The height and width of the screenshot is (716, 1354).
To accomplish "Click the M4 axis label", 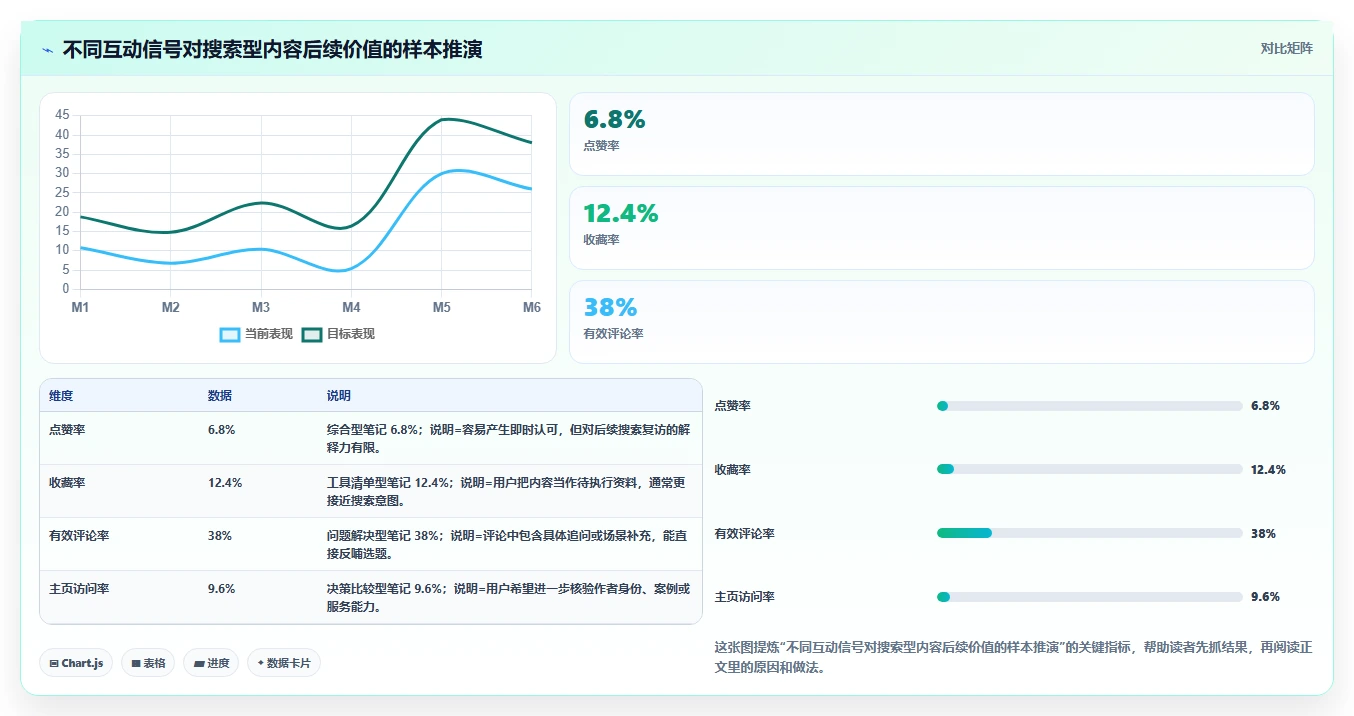I will coord(351,307).
